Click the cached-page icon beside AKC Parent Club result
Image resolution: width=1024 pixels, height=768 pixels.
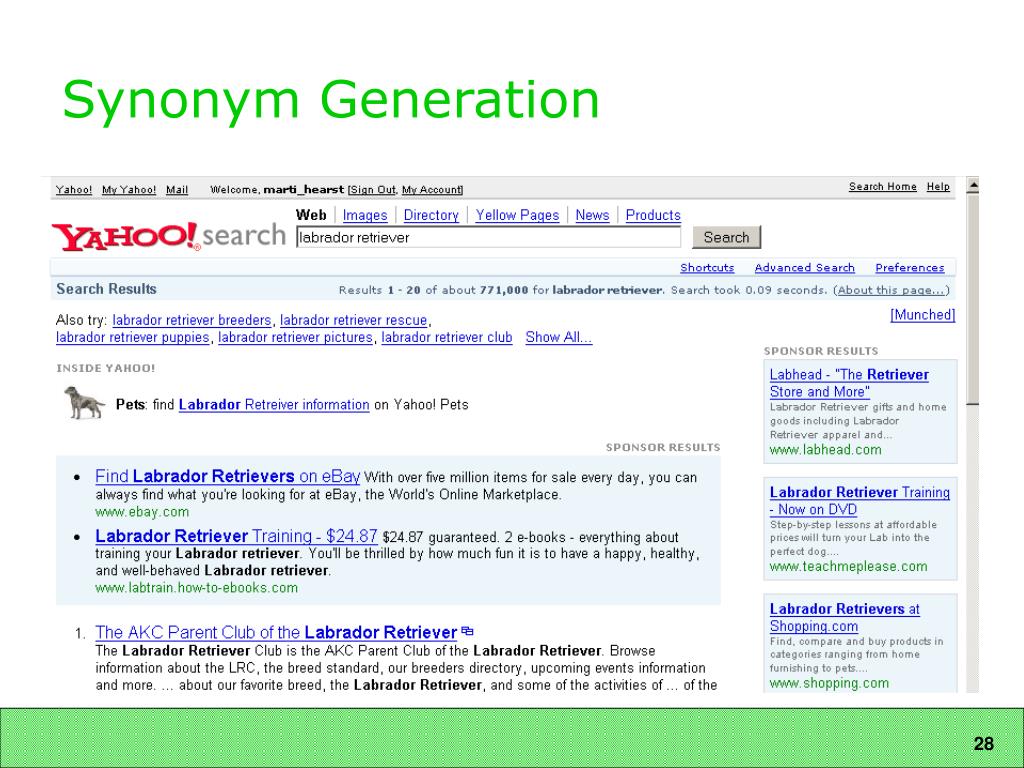click(x=467, y=631)
